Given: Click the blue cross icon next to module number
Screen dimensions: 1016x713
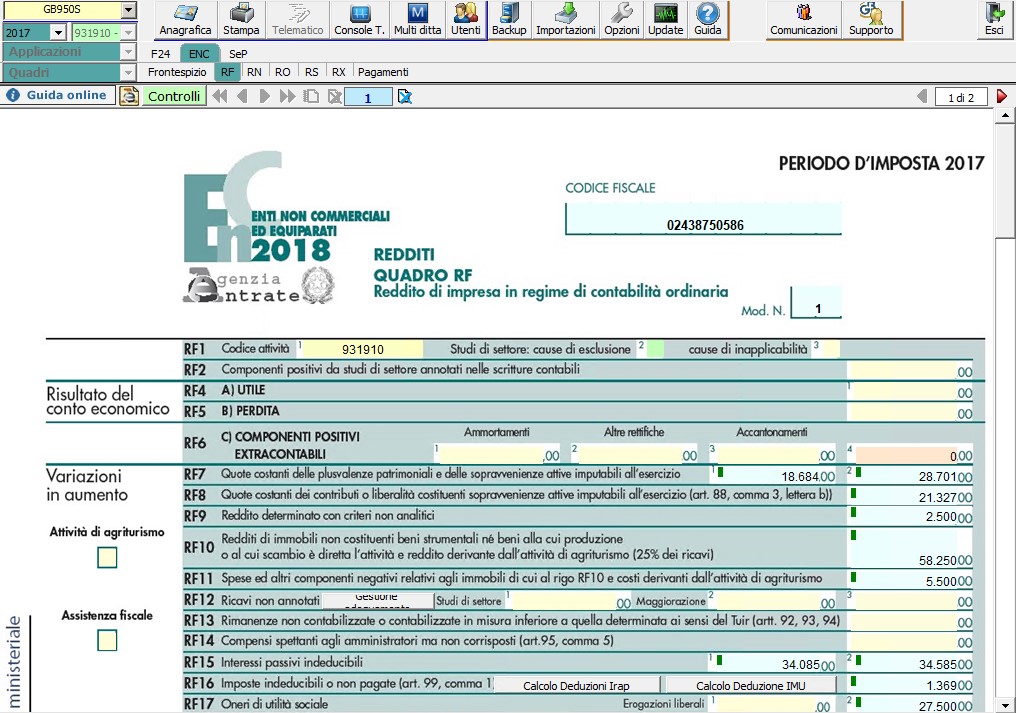Looking at the screenshot, I should [x=405, y=97].
